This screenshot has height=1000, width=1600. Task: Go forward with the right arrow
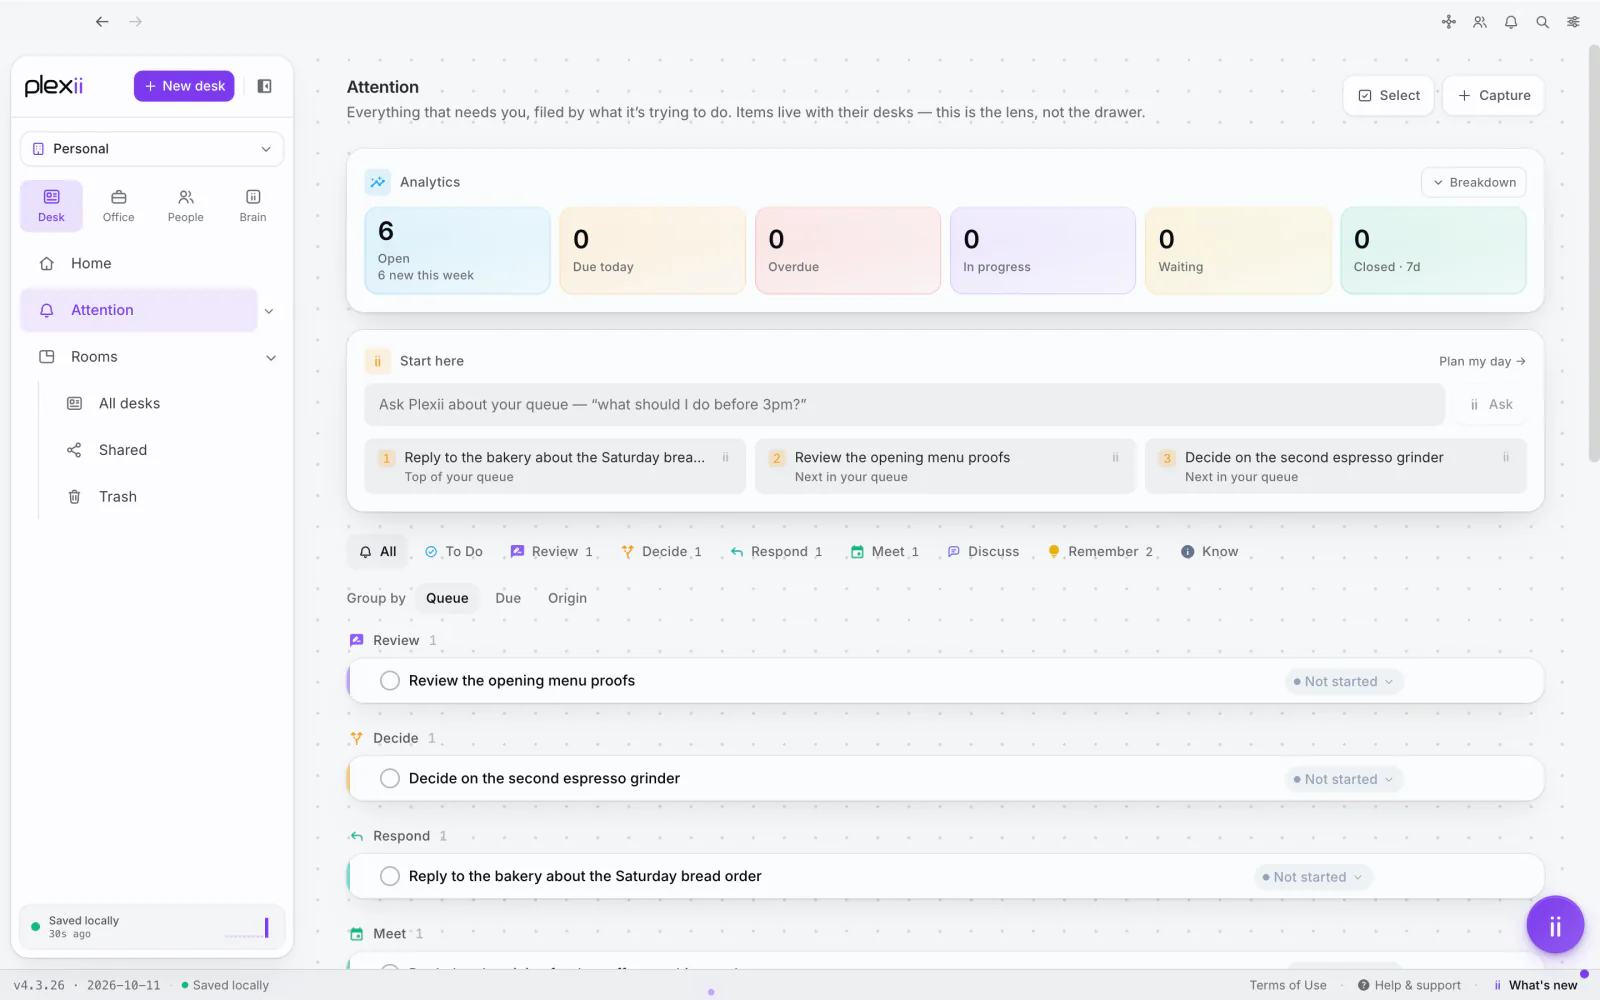click(135, 21)
